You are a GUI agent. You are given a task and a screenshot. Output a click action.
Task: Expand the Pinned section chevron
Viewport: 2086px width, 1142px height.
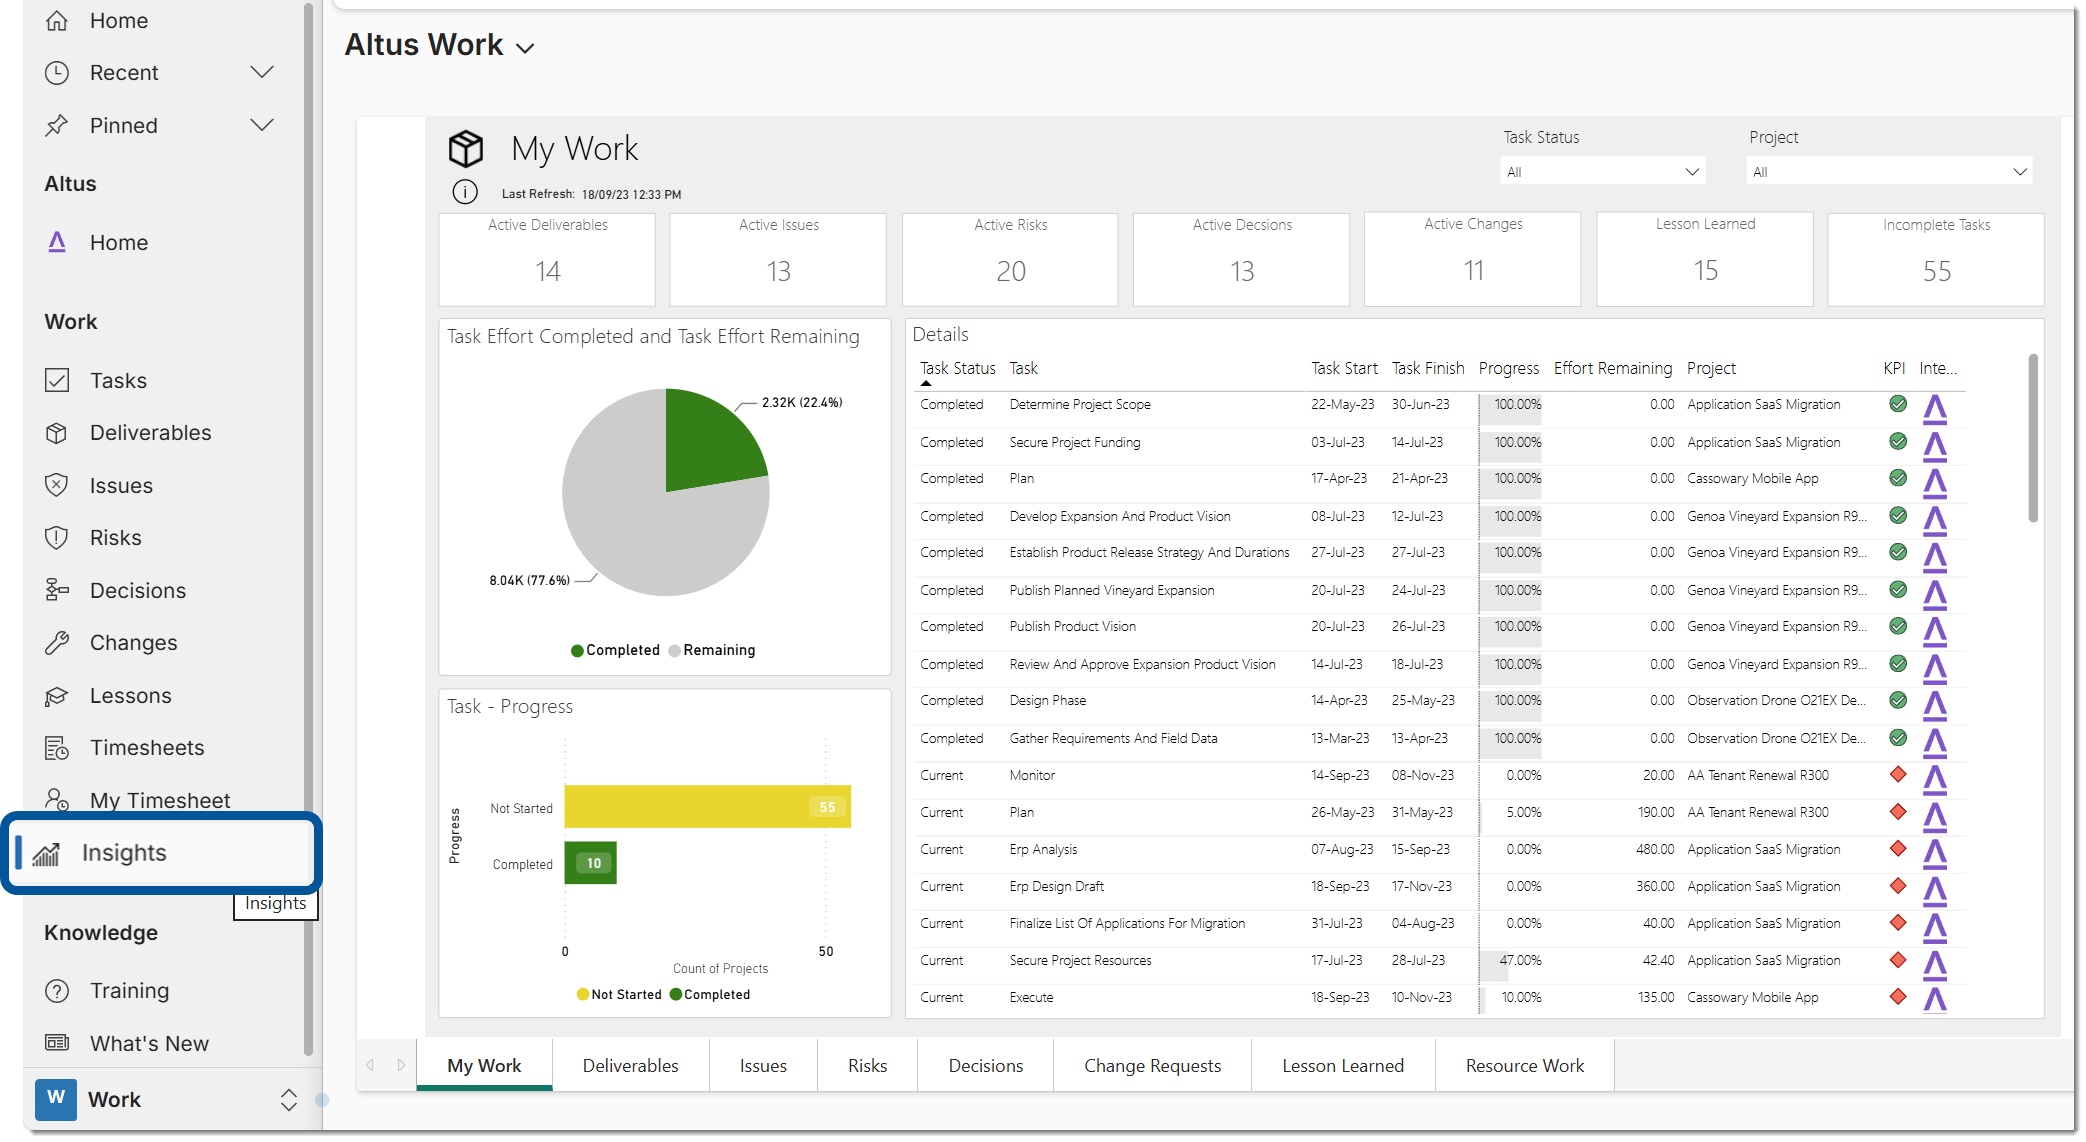(x=262, y=126)
